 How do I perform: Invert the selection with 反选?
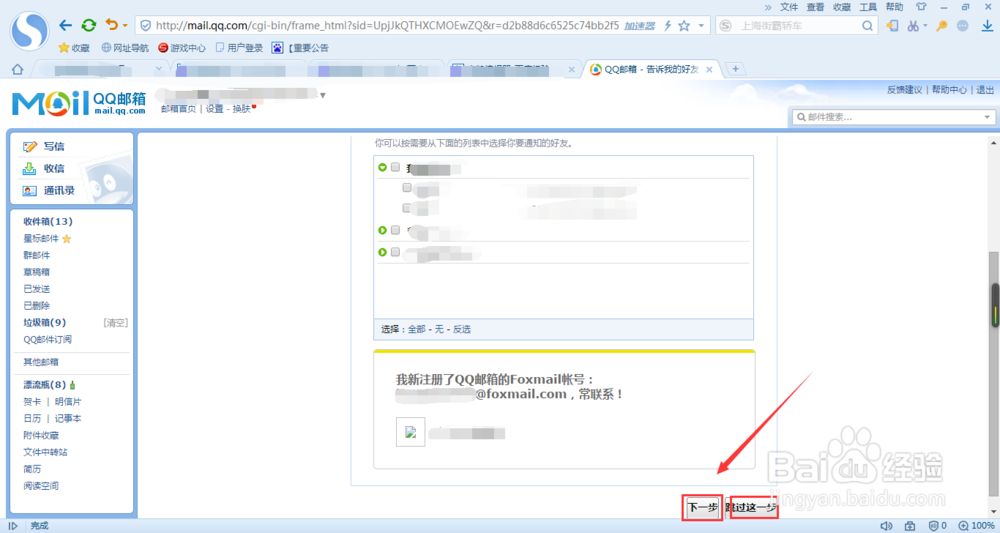[x=462, y=330]
